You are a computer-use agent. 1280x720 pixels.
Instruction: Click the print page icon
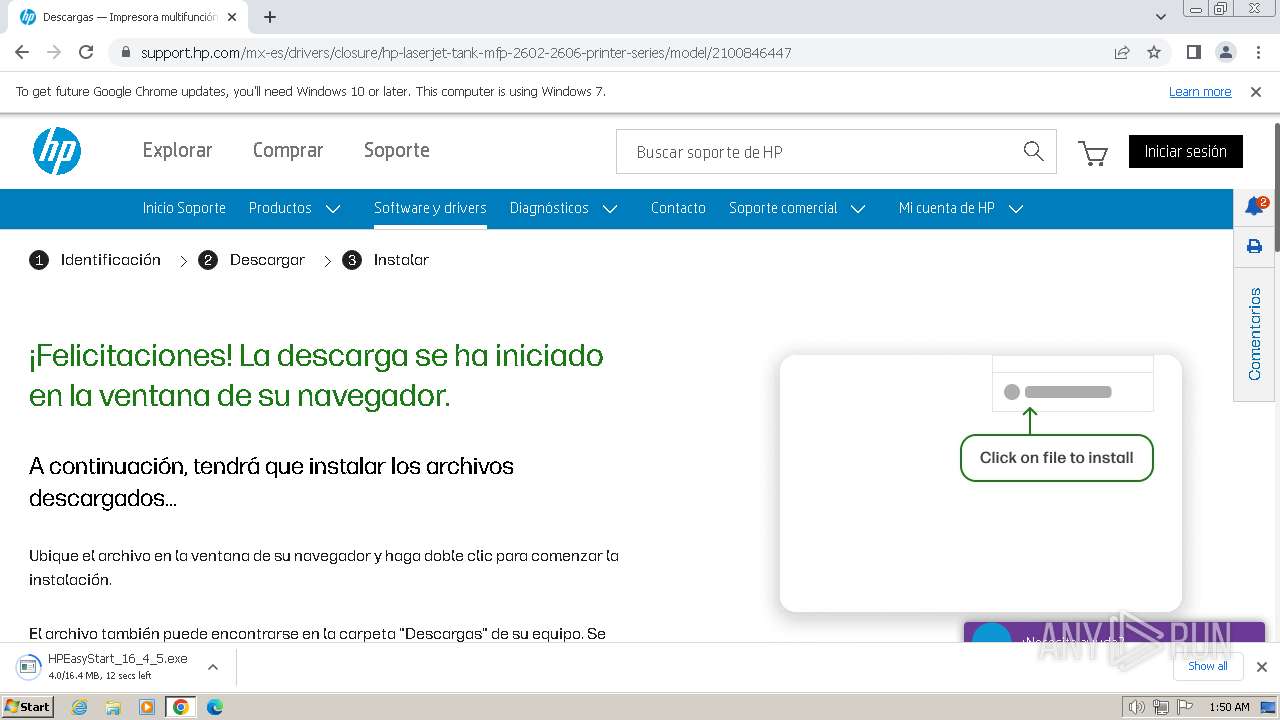tap(1254, 246)
